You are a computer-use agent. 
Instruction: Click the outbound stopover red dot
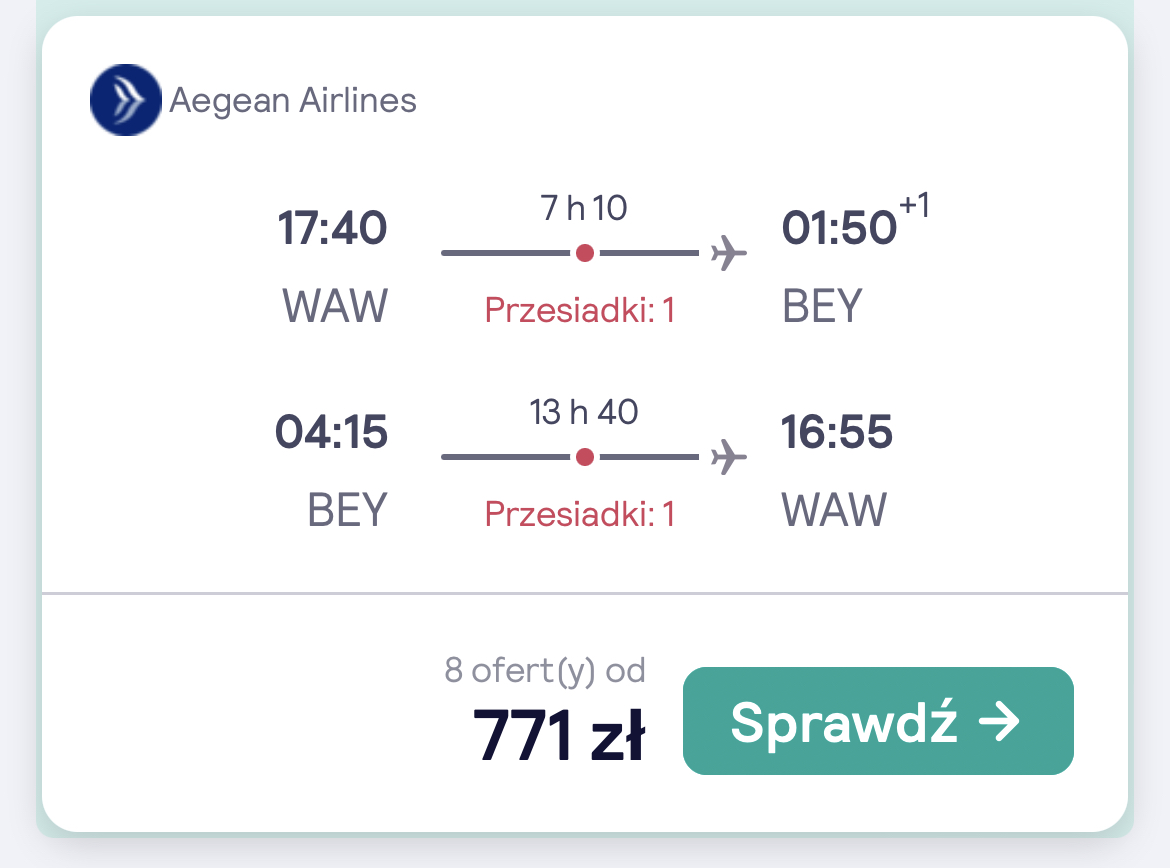[585, 253]
